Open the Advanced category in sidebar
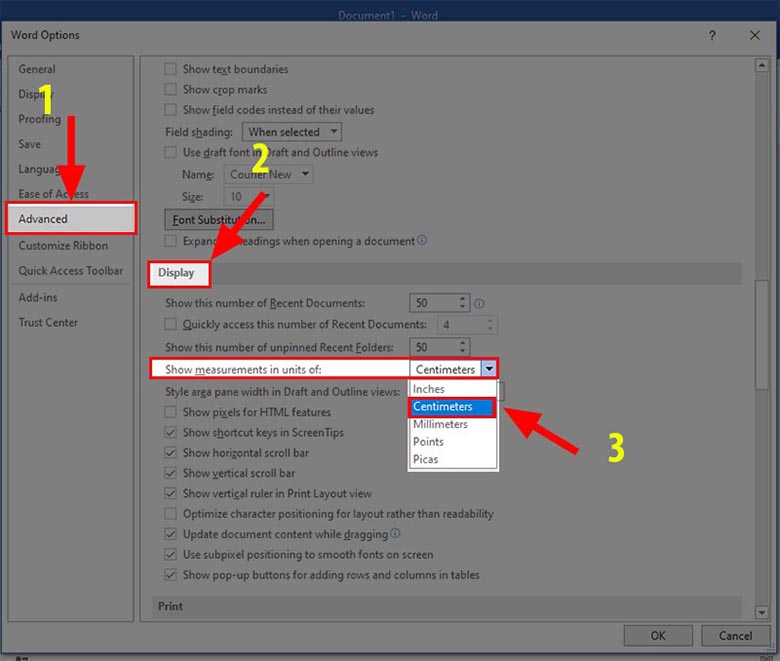The width and height of the screenshot is (780, 661). (70, 219)
